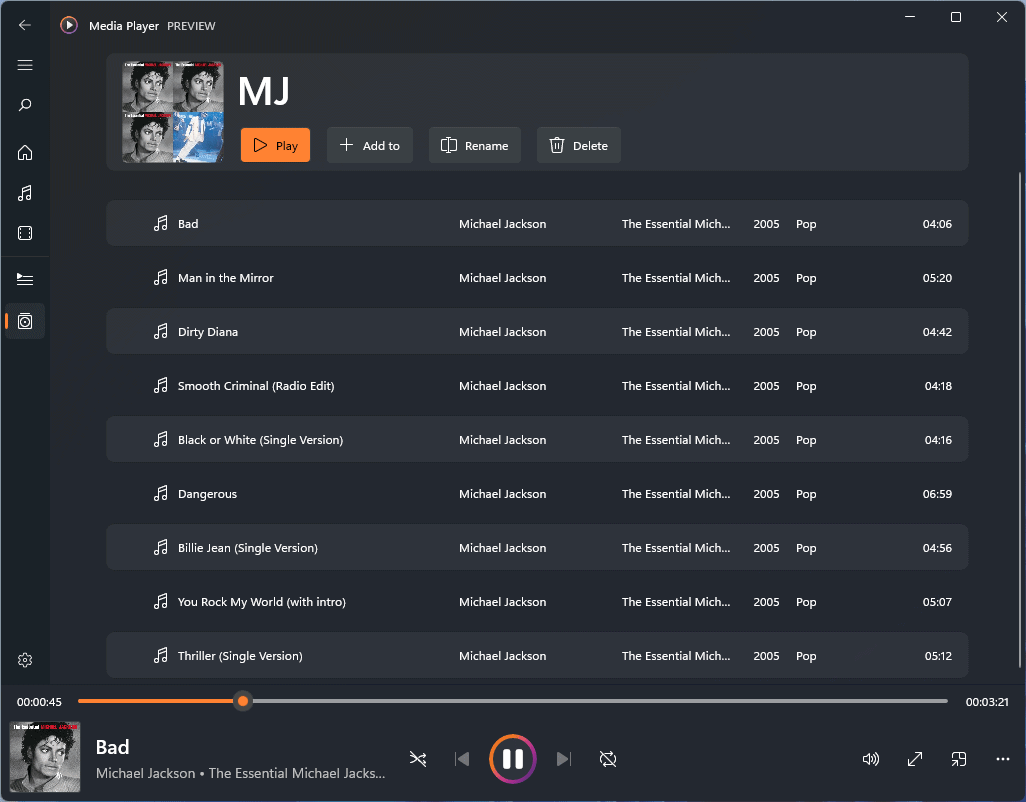Skip to next track
Viewport: 1026px width, 802px height.
563,759
